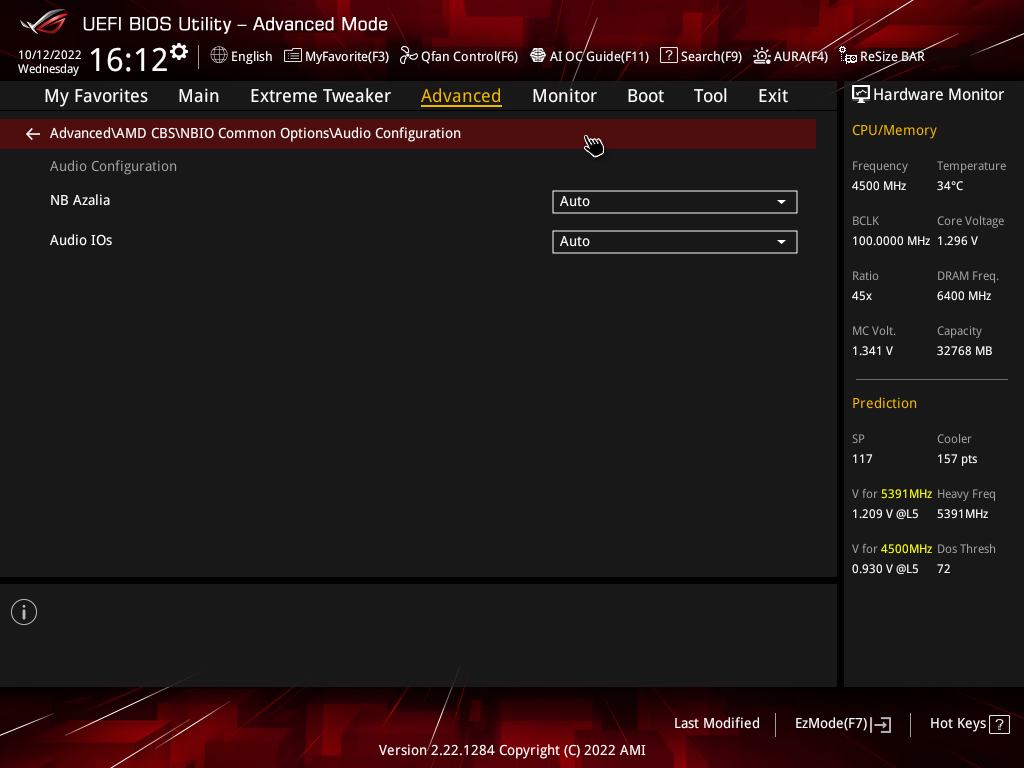The width and height of the screenshot is (1024, 768).
Task: Click the Heavy Freq 5391MHz value
Action: [x=963, y=514]
